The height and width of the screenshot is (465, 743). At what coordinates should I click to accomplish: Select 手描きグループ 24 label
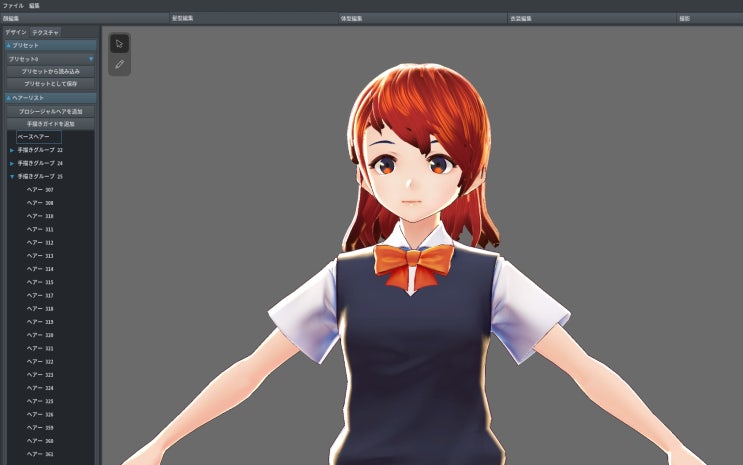(40, 164)
